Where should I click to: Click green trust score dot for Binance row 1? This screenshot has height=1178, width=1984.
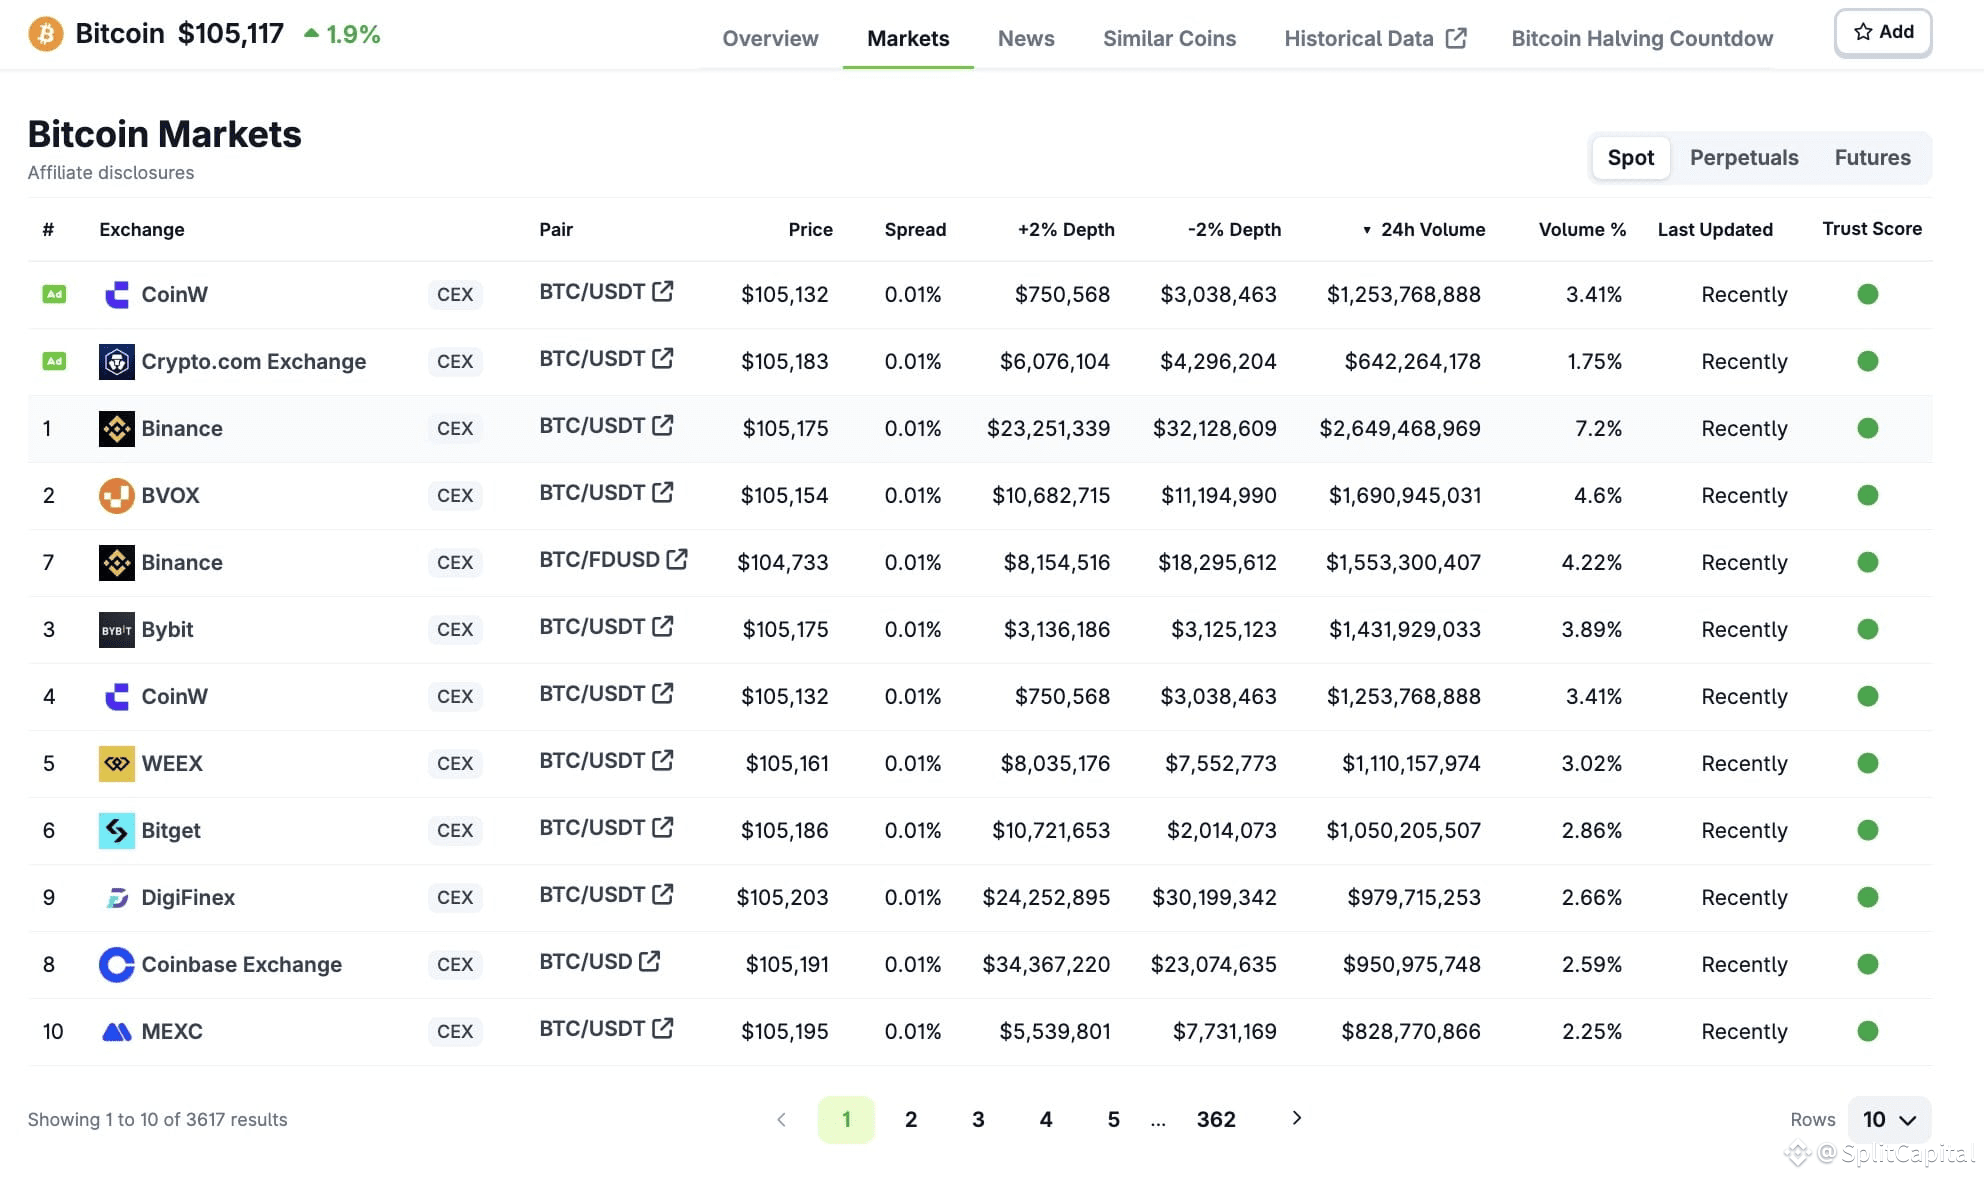coord(1867,428)
